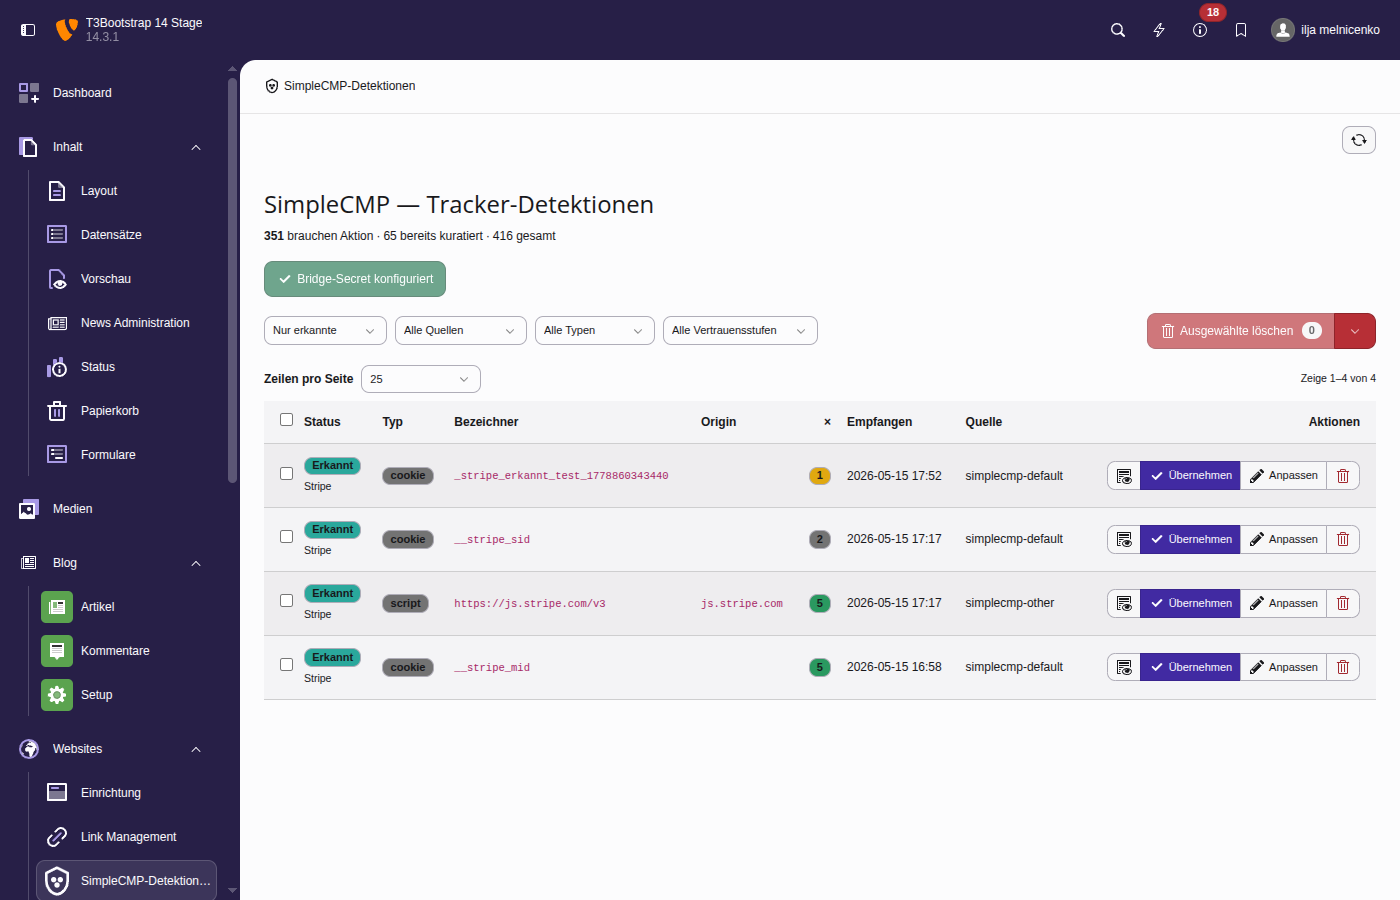Image resolution: width=1400 pixels, height=900 pixels.
Task: Click Übernehmen for _stripe_erkannt_test row
Action: [1190, 476]
